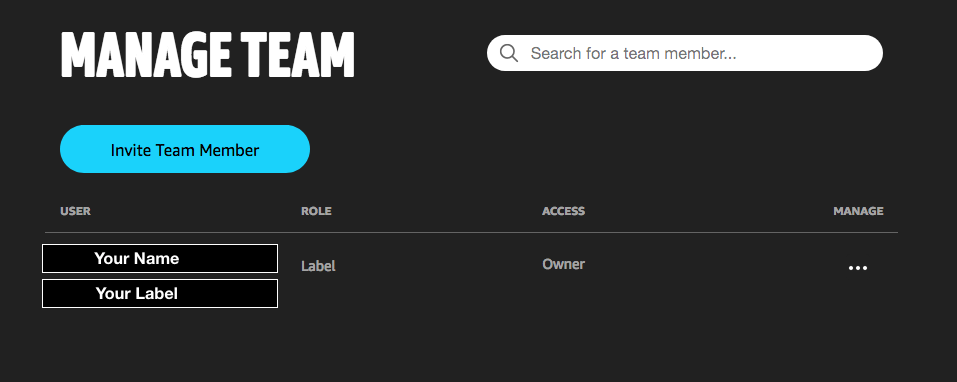This screenshot has height=382, width=957.
Task: Click the word MANAGE in the heading
Action: [x=145, y=55]
